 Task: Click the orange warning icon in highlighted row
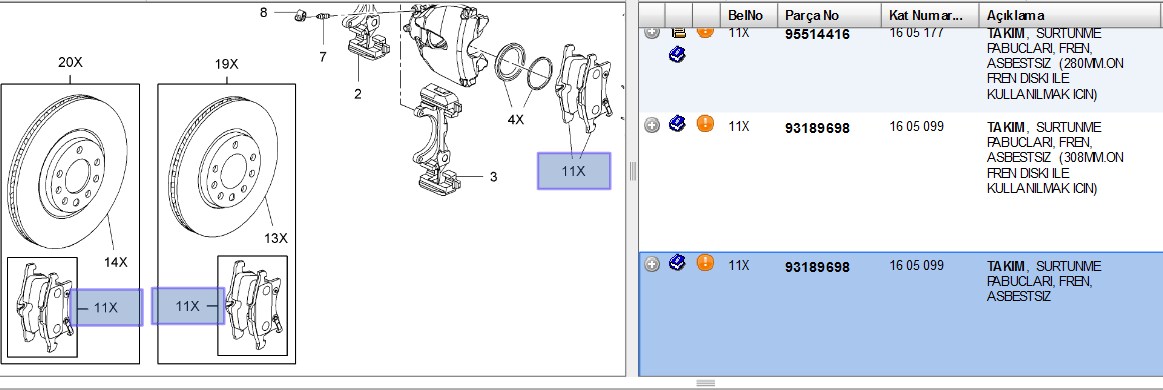point(705,262)
